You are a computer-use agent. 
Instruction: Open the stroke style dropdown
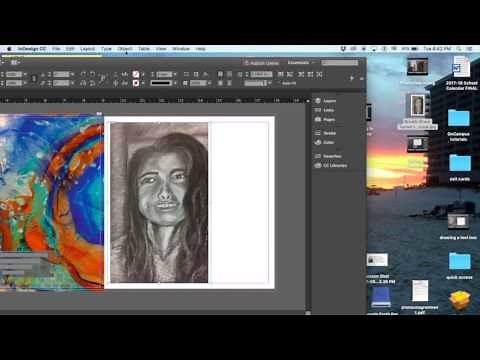(163, 83)
